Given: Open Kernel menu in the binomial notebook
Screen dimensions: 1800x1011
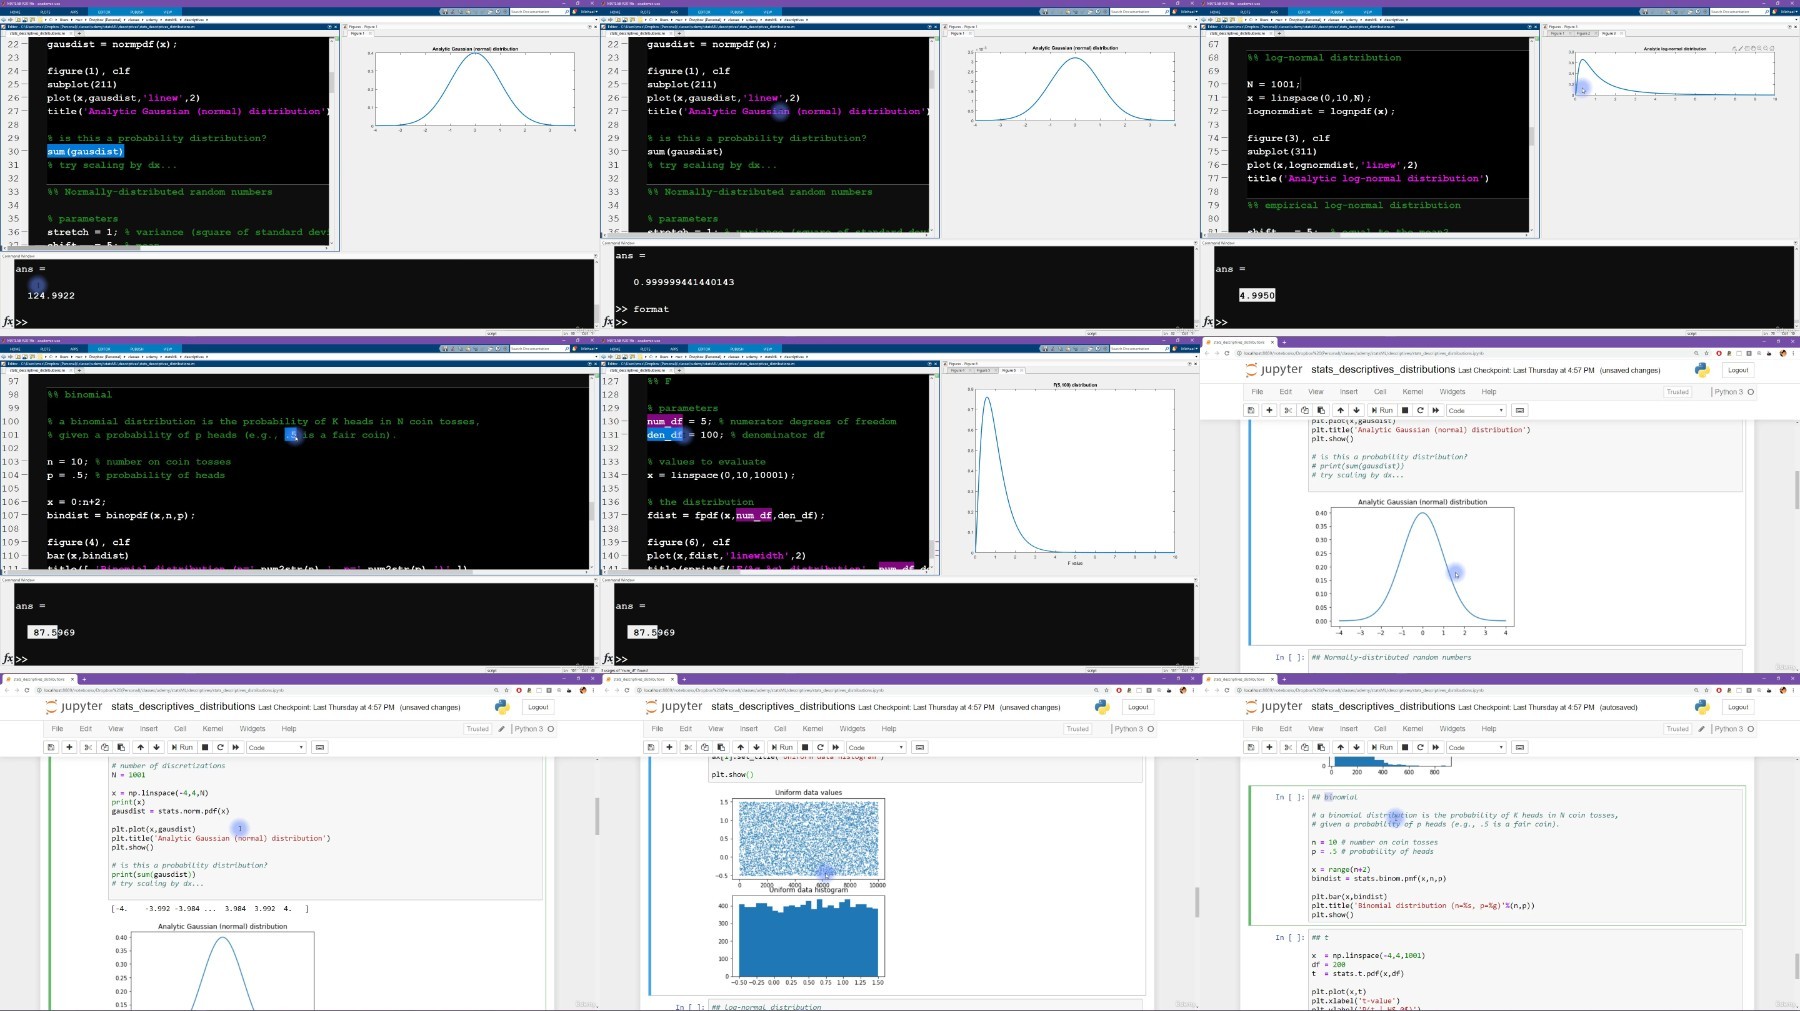Looking at the screenshot, I should click(1412, 729).
